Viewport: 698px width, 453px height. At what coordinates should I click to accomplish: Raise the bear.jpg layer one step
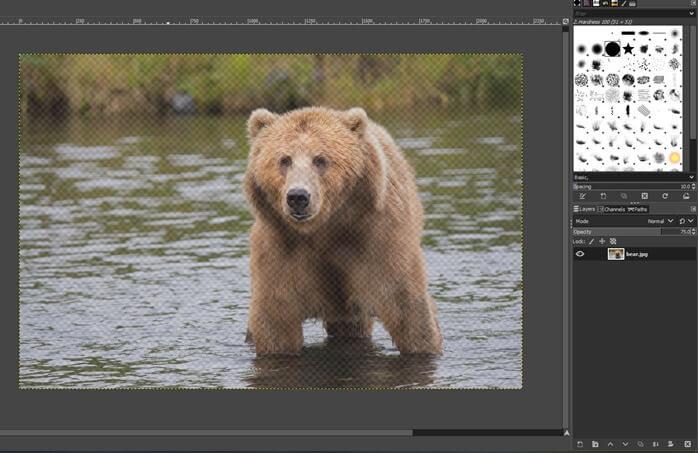610,444
